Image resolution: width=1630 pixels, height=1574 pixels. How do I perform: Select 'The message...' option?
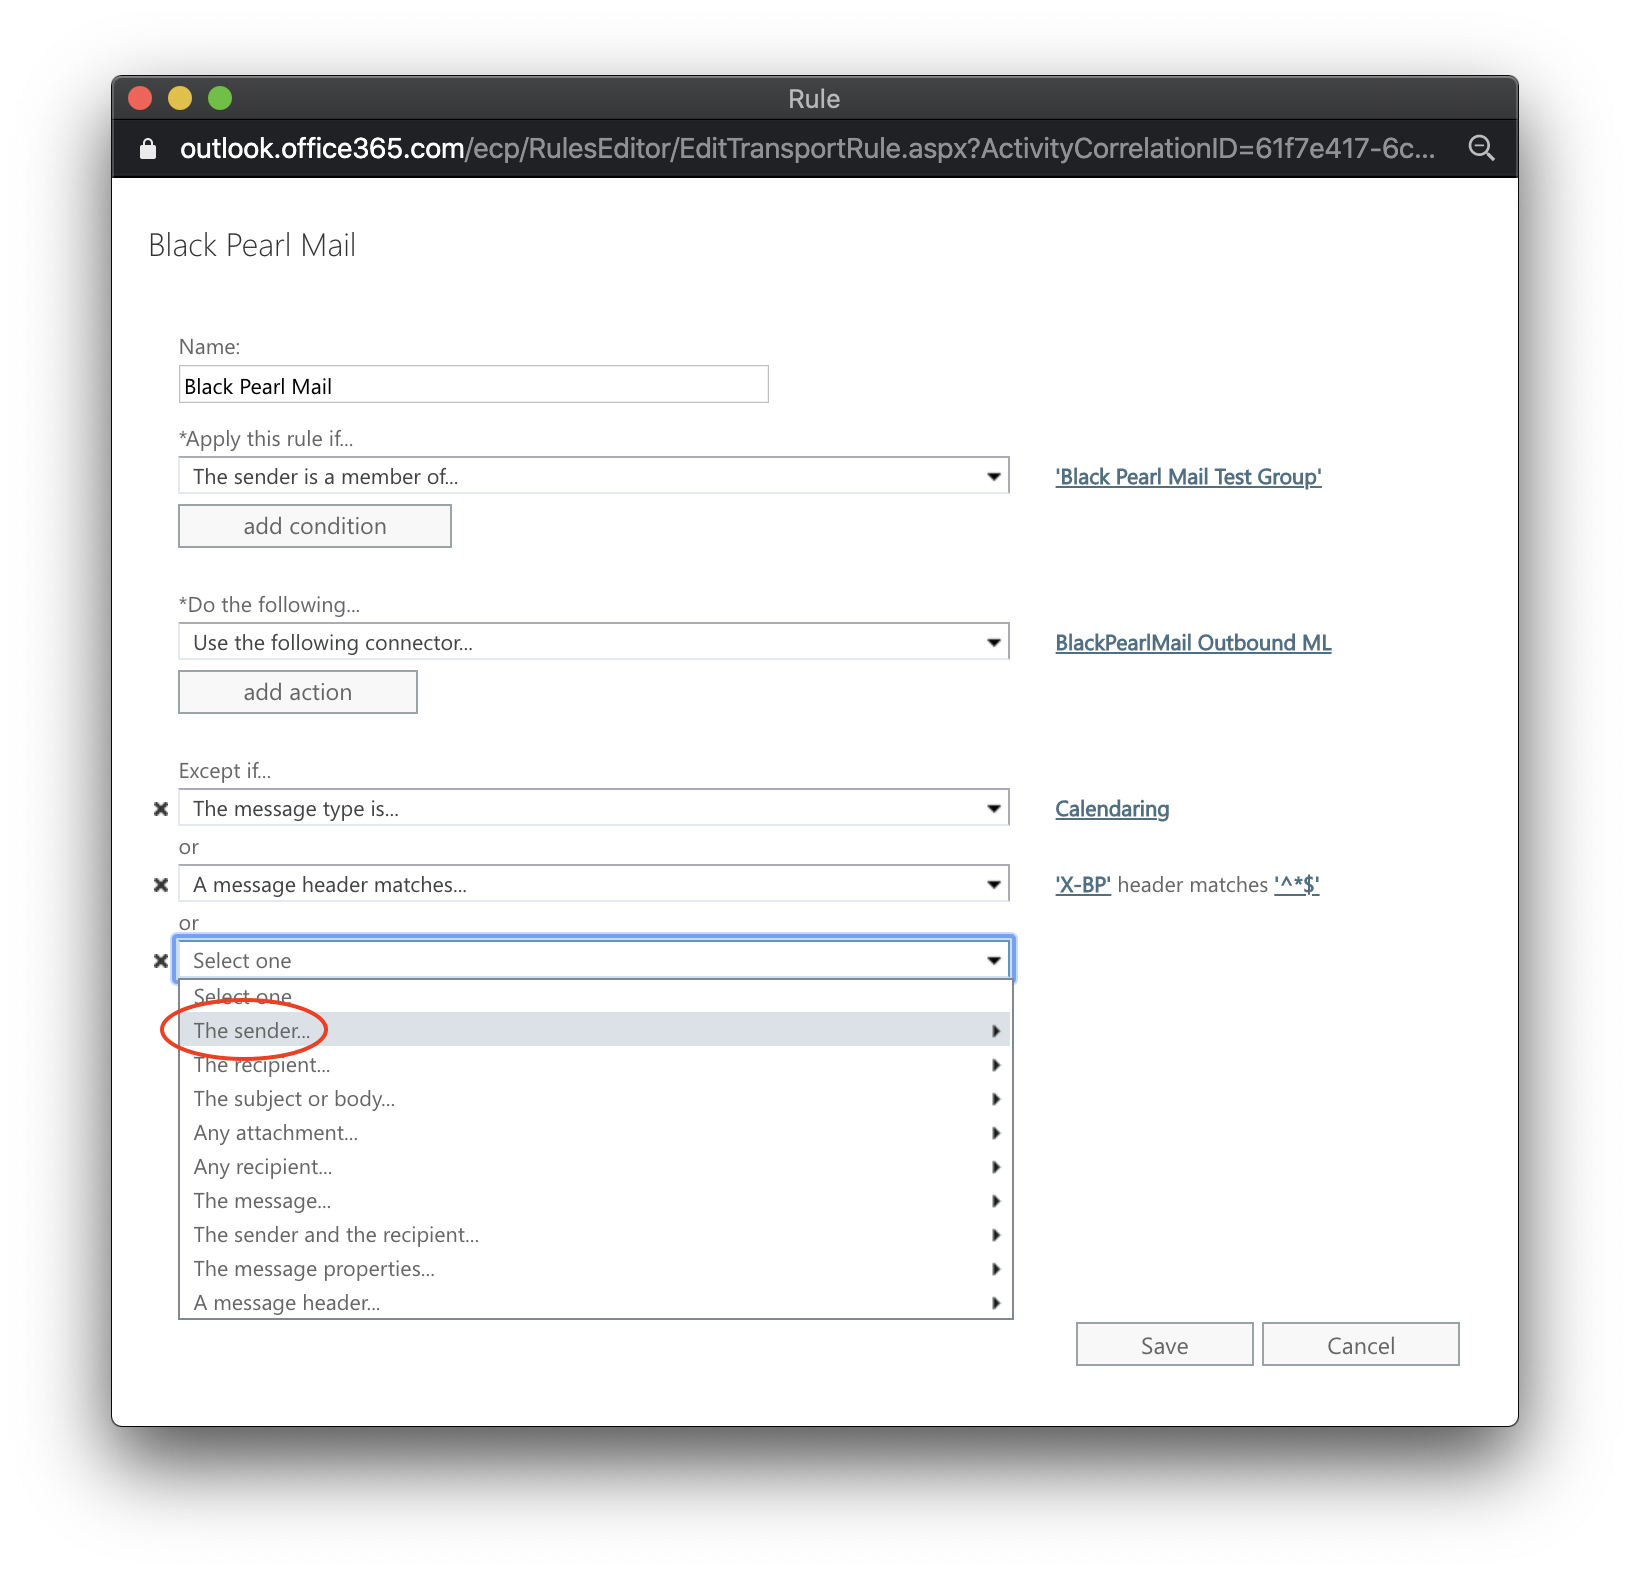coord(596,1200)
